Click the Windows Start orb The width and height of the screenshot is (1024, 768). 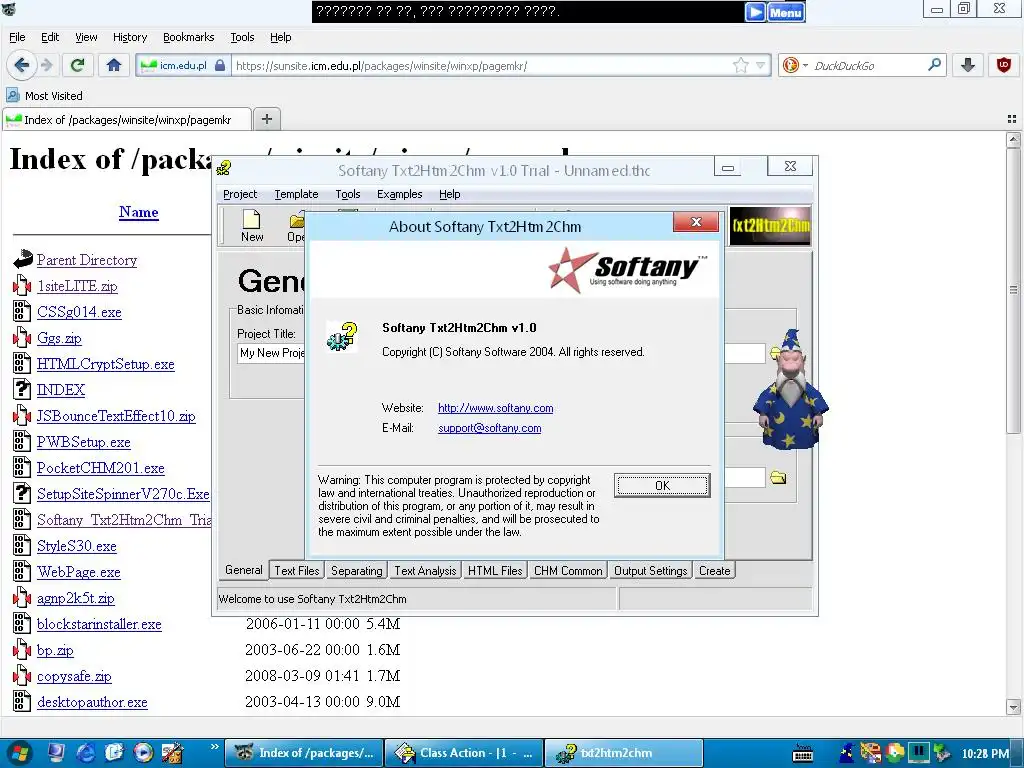(x=20, y=753)
